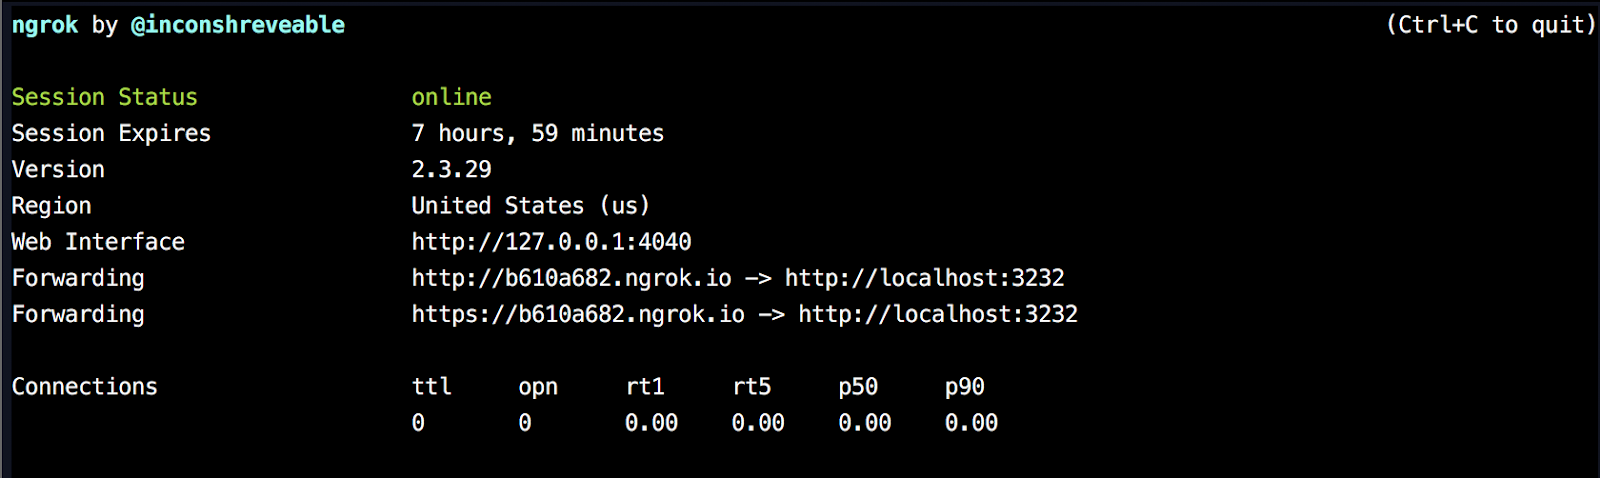
Task: Click the '(Ctrl+C to quit)' hint
Action: (1491, 25)
